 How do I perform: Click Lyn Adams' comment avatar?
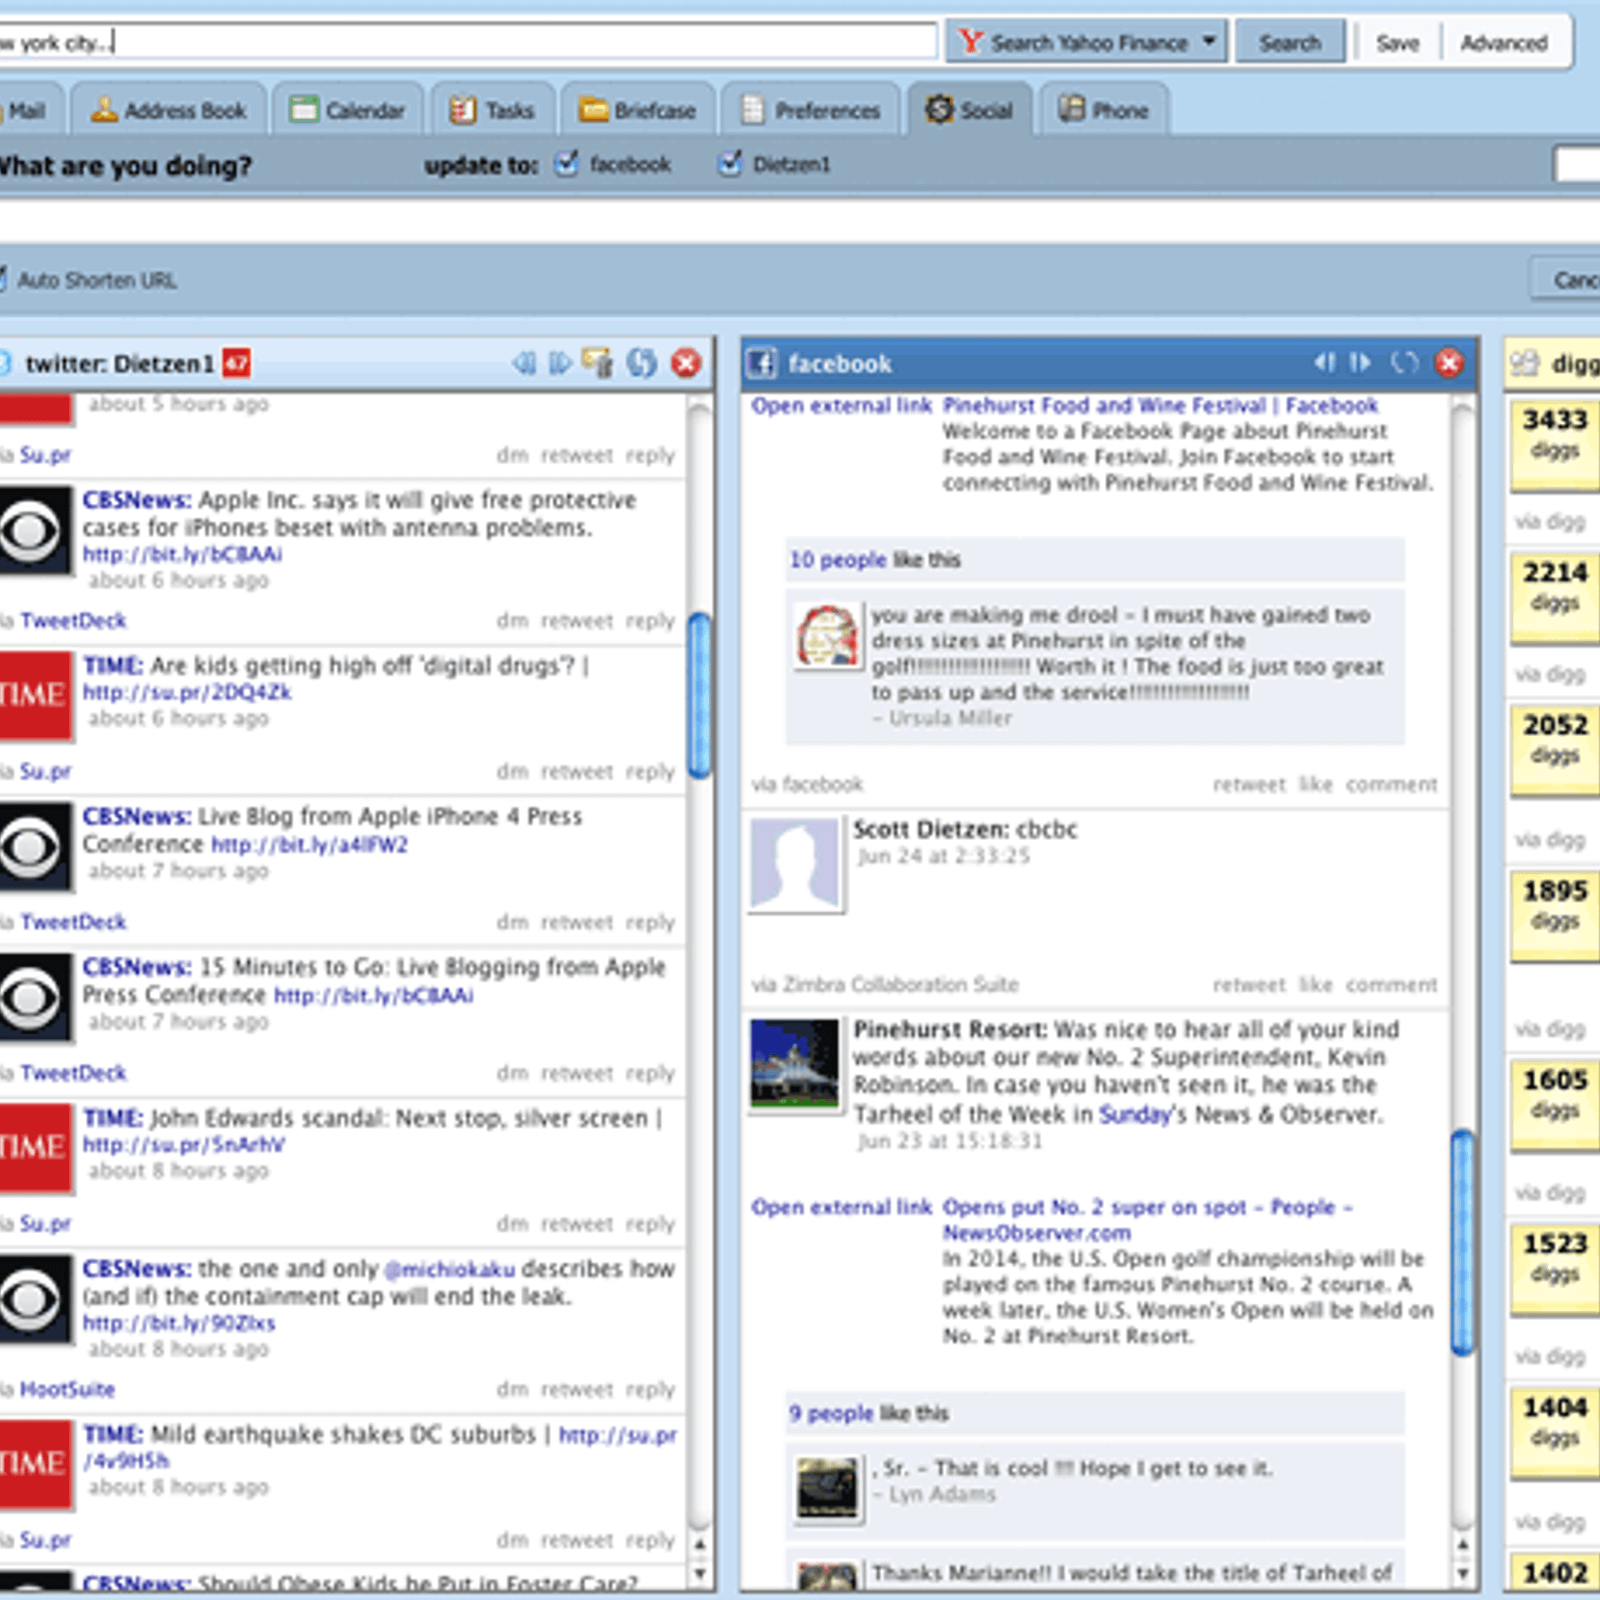[x=827, y=1488]
